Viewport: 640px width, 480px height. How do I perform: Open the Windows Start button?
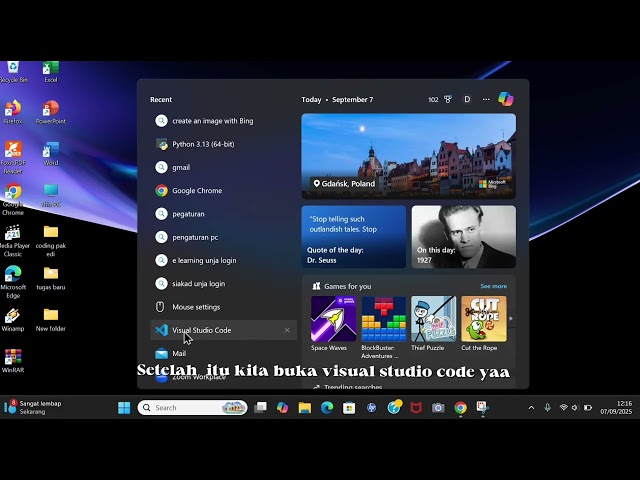[124, 407]
